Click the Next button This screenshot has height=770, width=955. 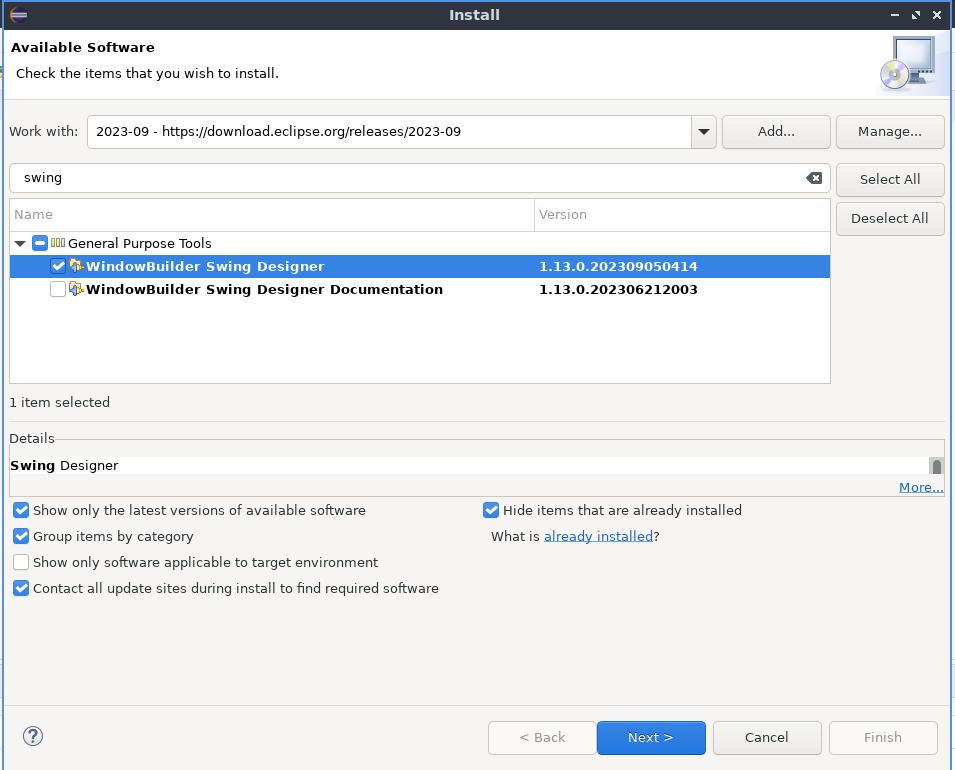[x=650, y=738]
